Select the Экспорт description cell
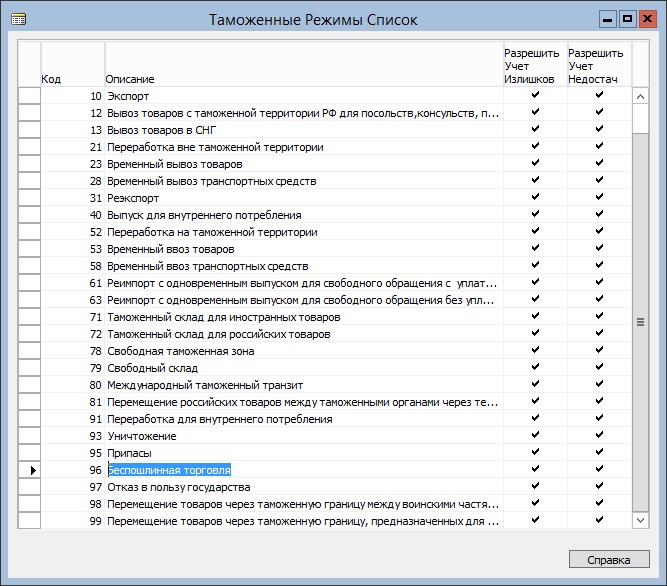 click(304, 96)
